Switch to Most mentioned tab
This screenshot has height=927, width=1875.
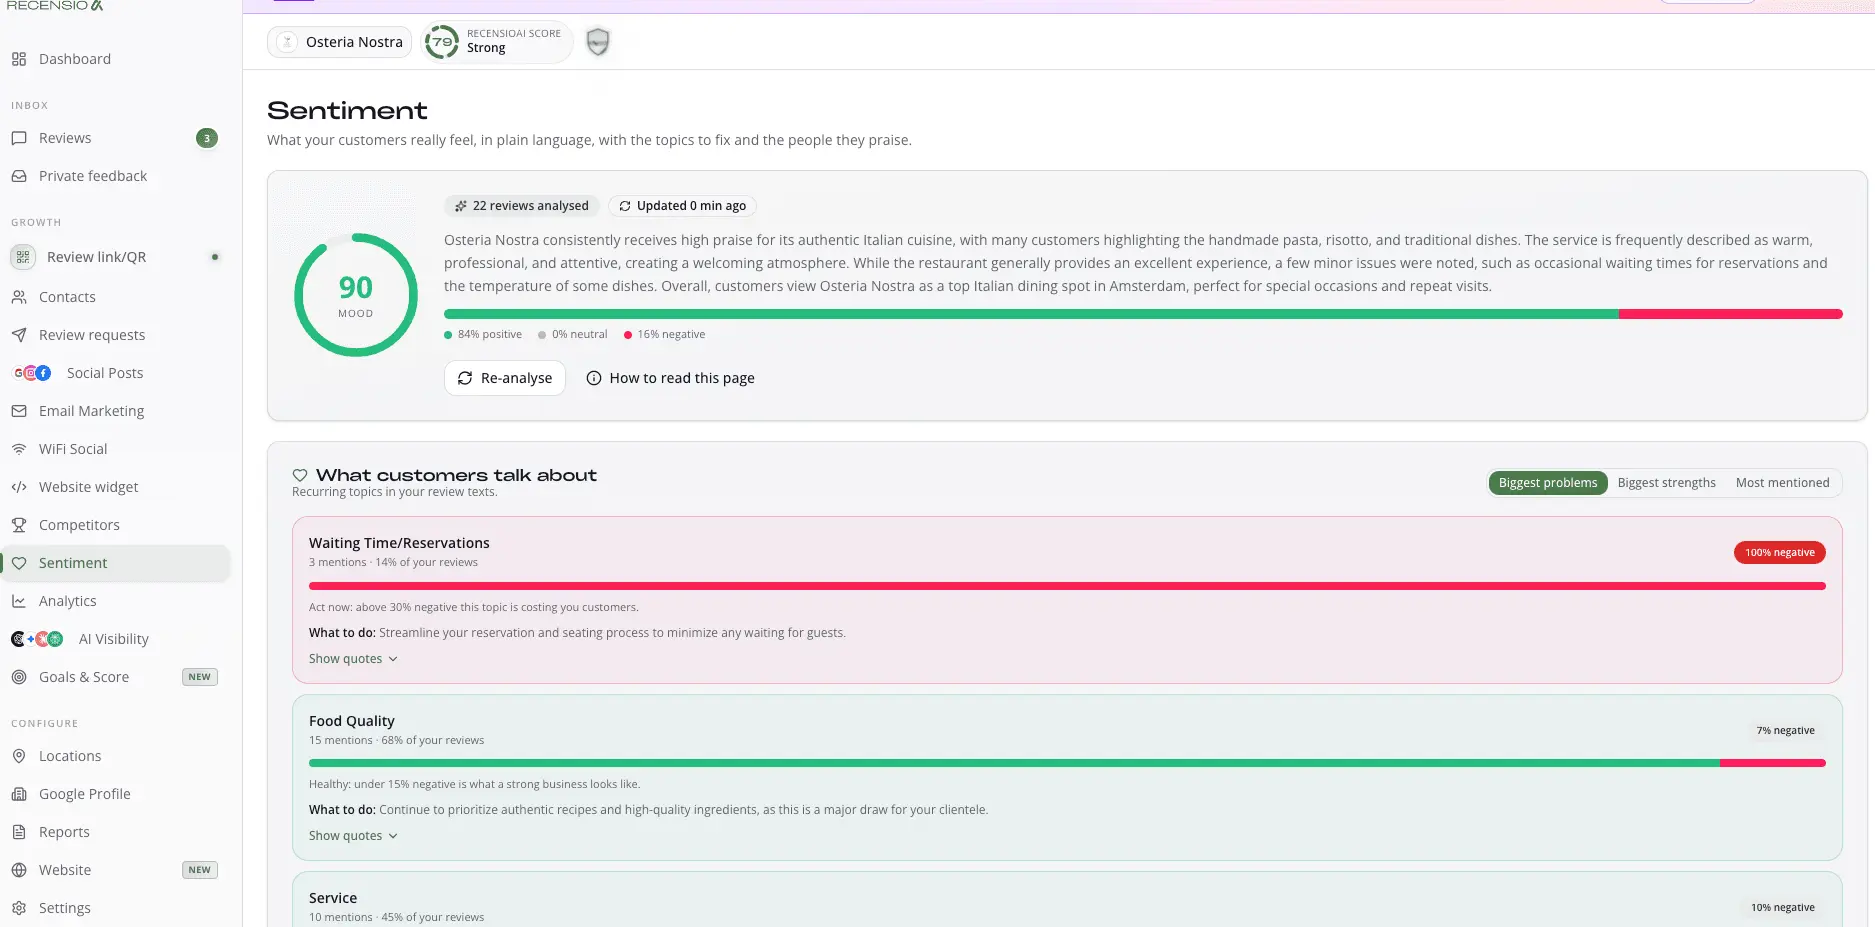point(1782,483)
